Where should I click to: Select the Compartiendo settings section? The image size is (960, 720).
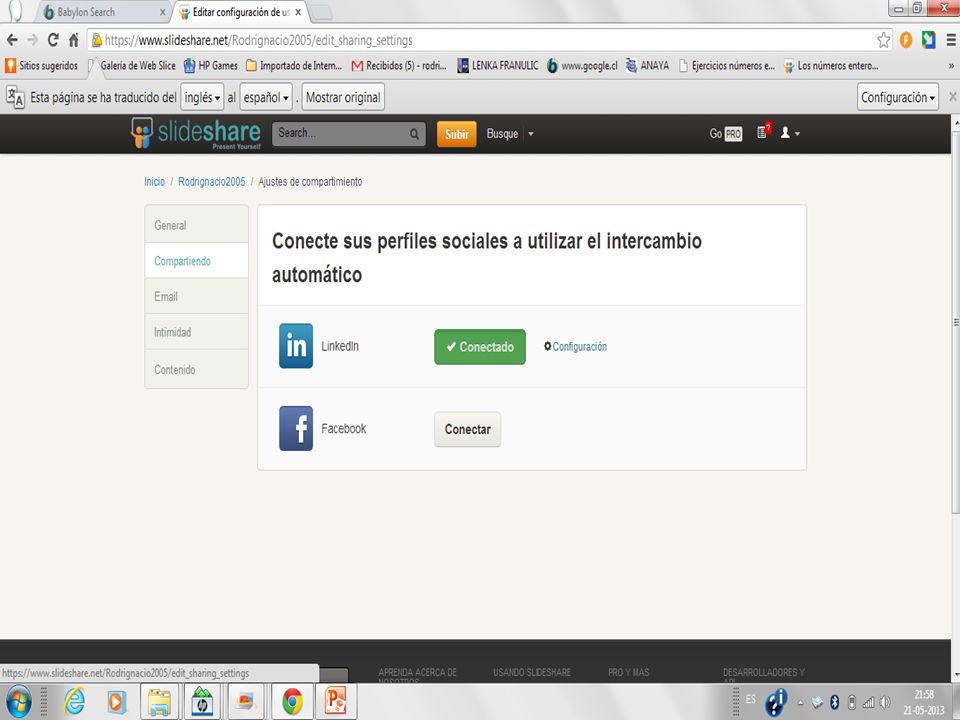point(197,261)
